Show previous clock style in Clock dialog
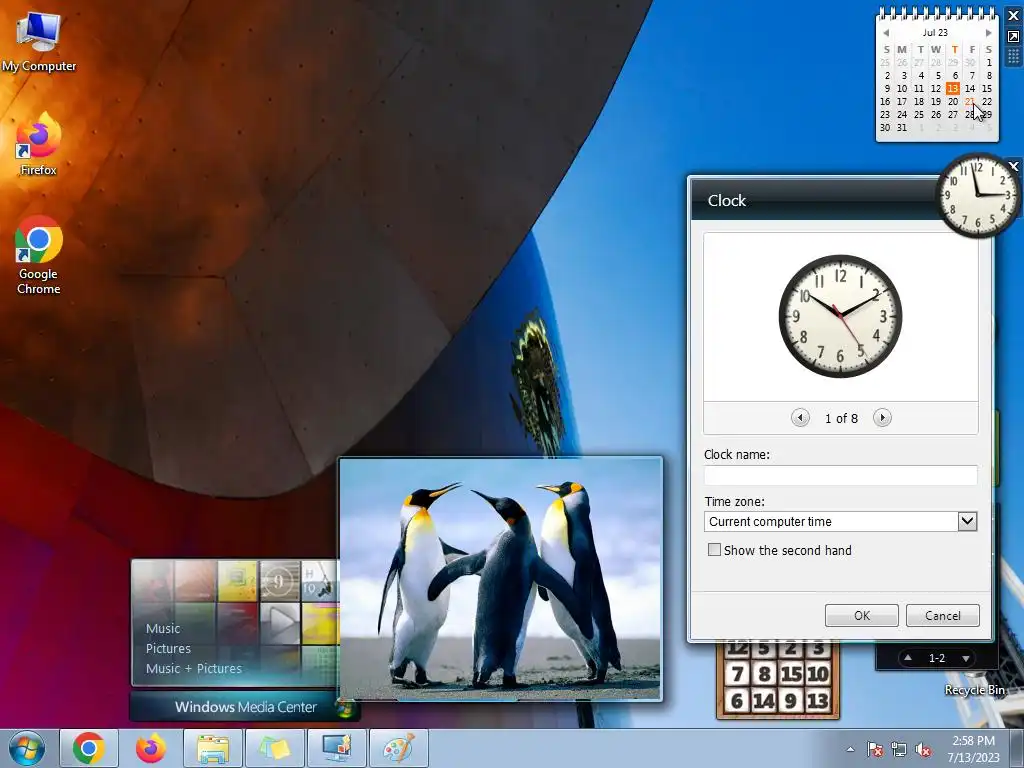1024x768 pixels. click(800, 417)
